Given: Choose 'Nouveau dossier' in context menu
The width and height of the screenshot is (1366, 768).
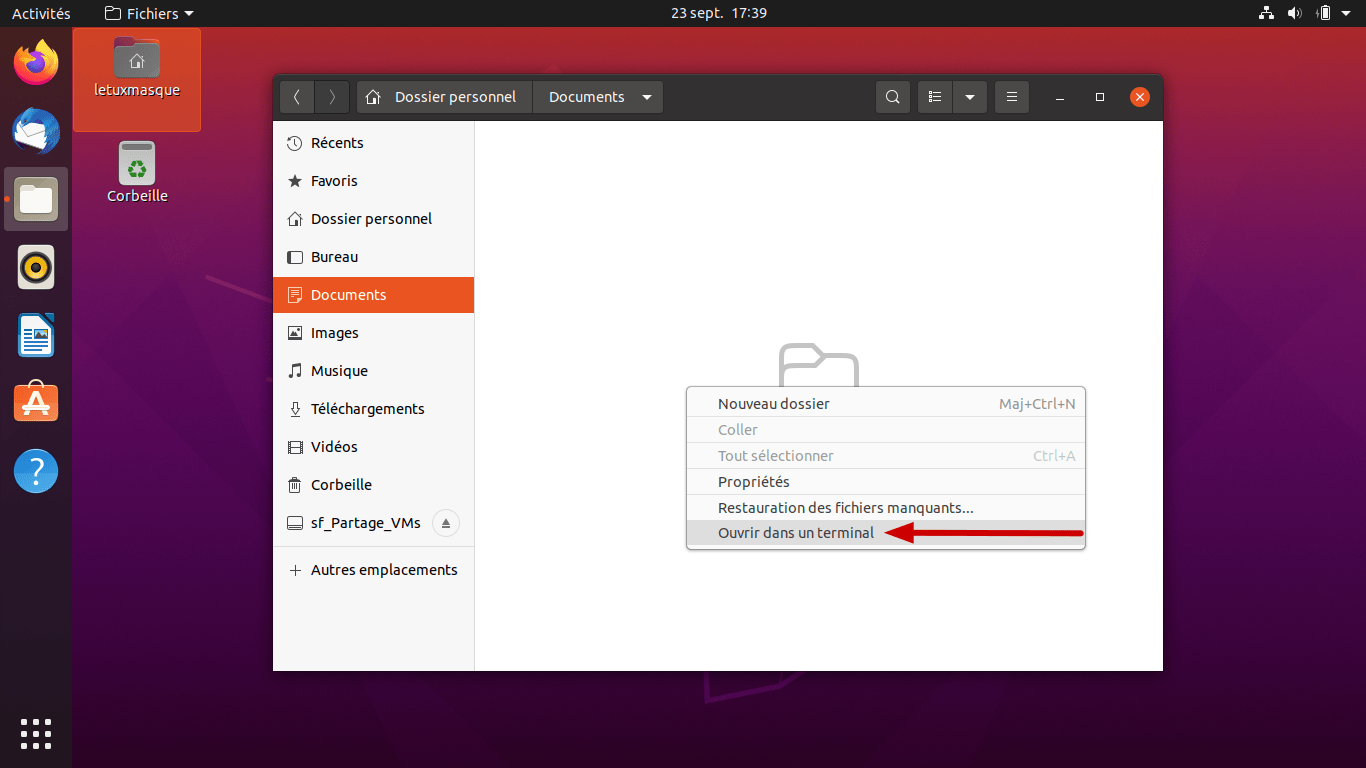Looking at the screenshot, I should point(774,404).
